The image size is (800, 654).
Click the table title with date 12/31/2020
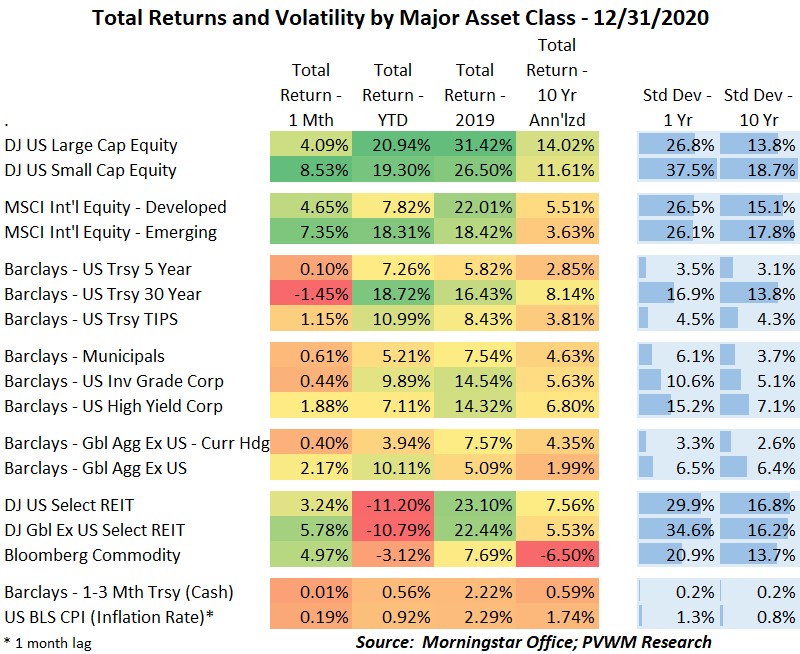pos(400,17)
